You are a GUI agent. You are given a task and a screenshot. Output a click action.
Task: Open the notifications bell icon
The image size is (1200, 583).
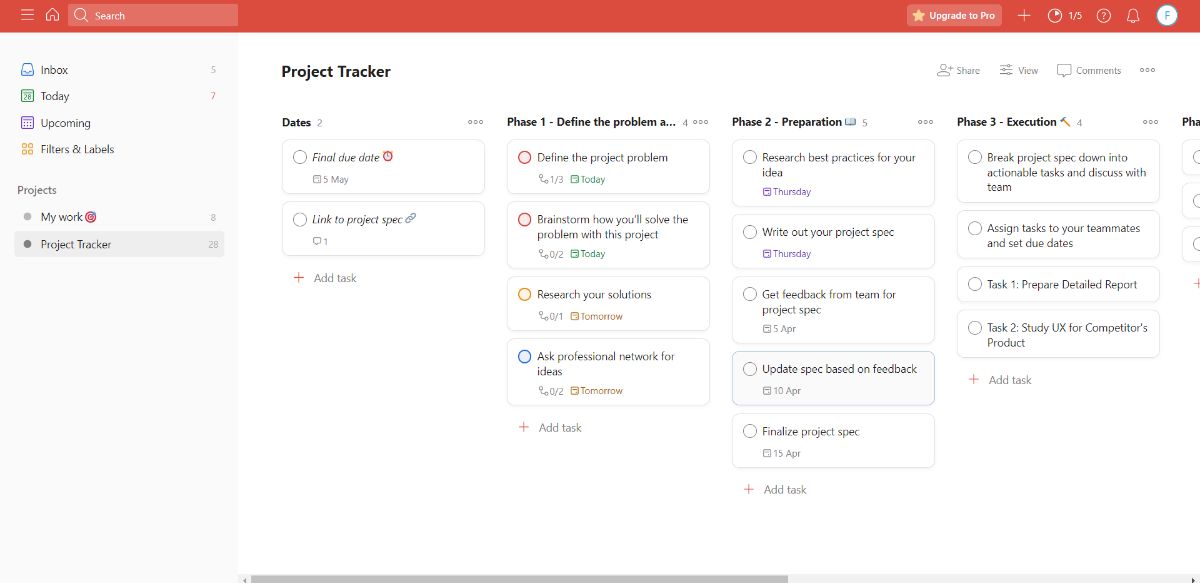1133,15
